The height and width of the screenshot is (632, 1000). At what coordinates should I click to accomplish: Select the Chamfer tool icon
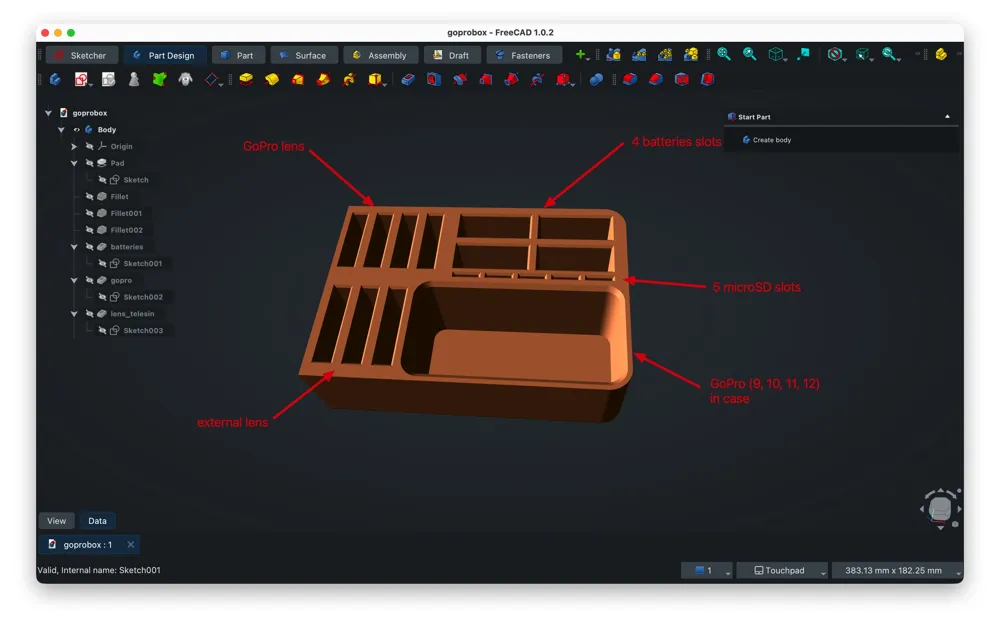coord(656,79)
